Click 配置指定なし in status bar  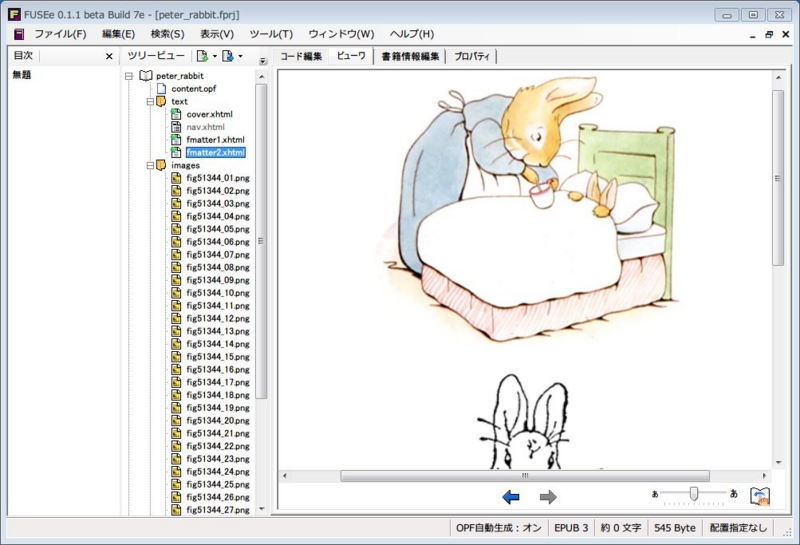pyautogui.click(x=738, y=528)
